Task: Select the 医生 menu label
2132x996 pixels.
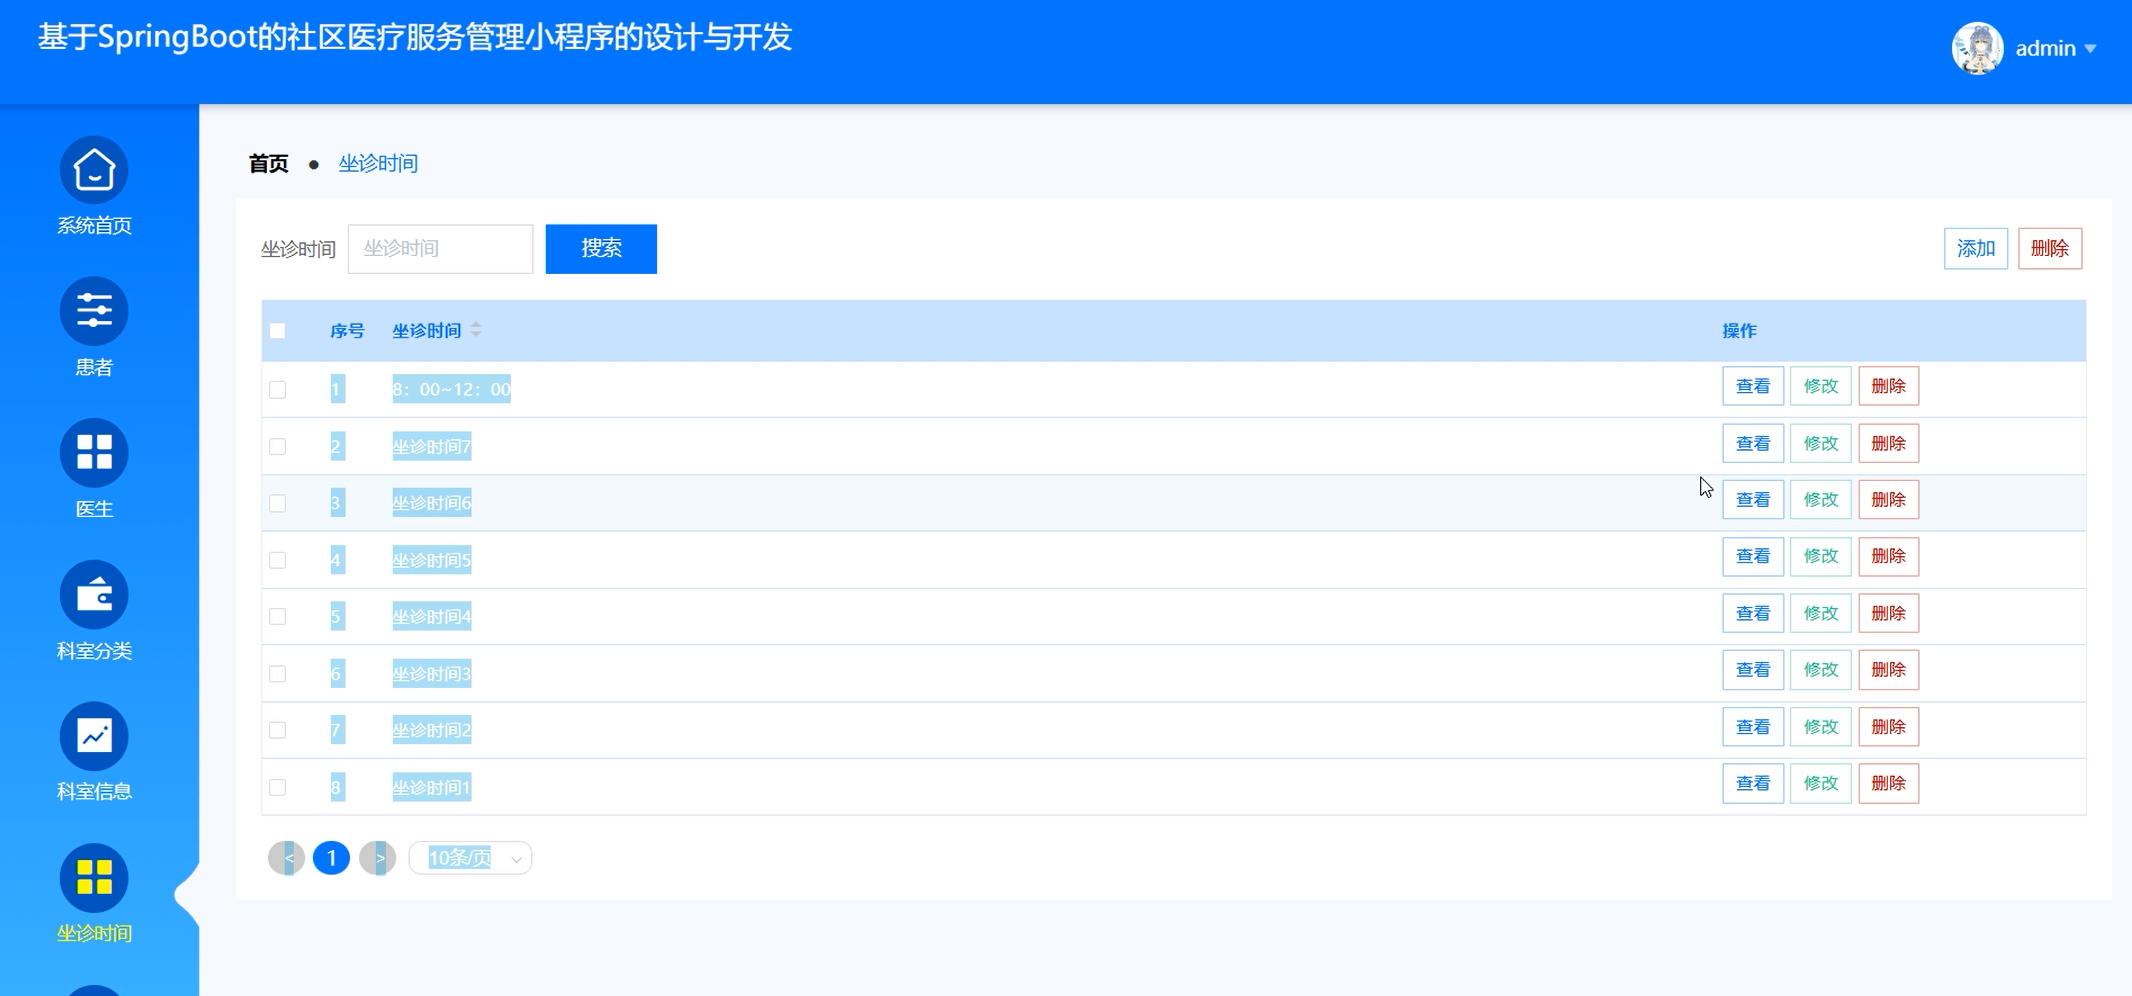Action: (94, 508)
